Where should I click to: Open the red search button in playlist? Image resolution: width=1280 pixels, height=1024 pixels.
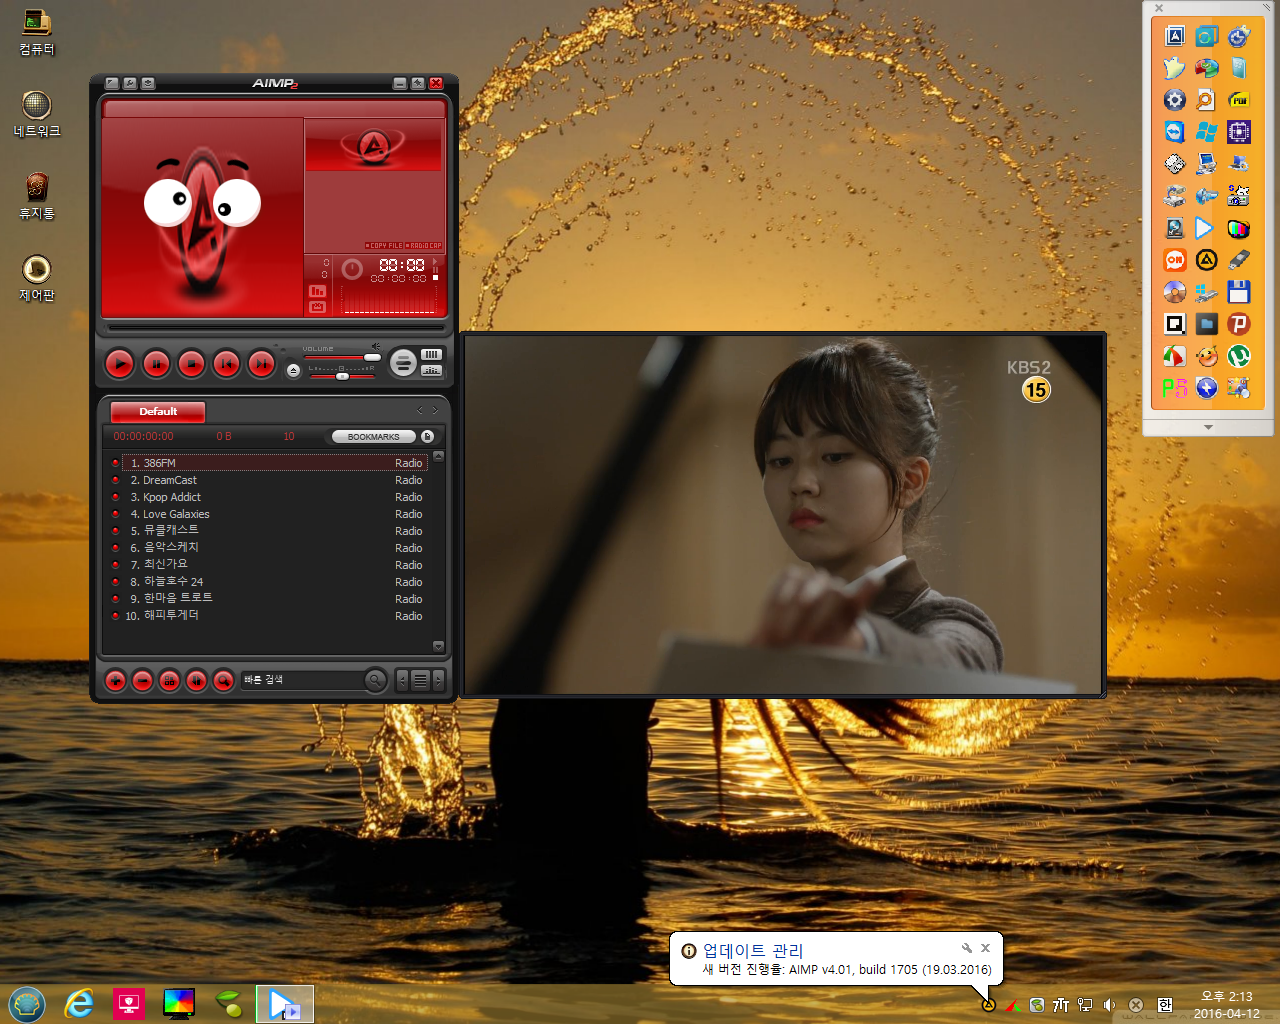pos(224,681)
